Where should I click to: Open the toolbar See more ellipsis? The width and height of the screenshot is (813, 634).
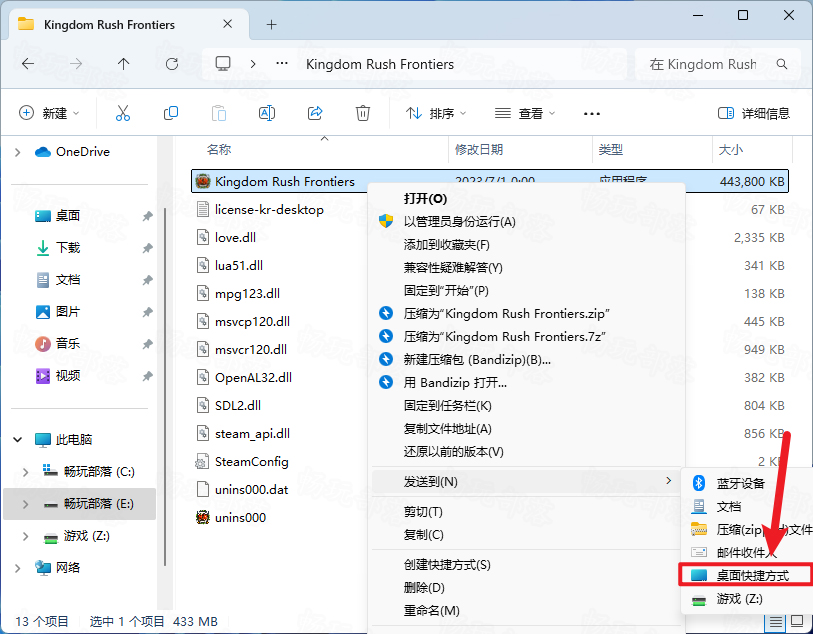point(592,114)
